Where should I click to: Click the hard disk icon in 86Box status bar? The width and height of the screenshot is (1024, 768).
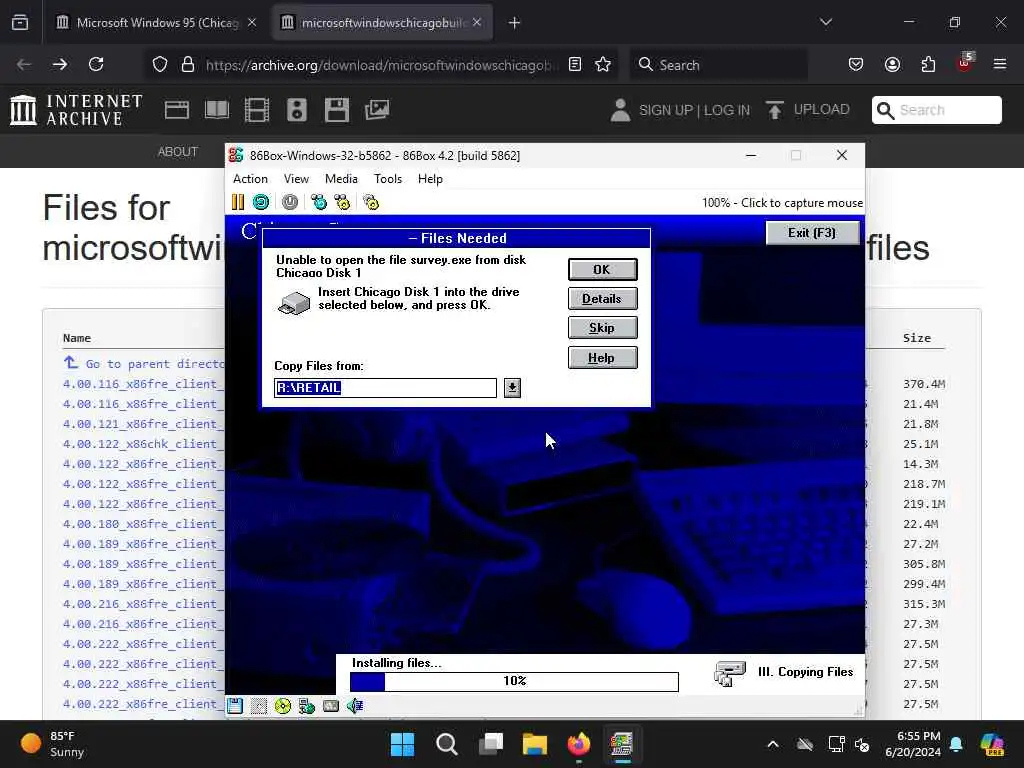click(x=331, y=706)
